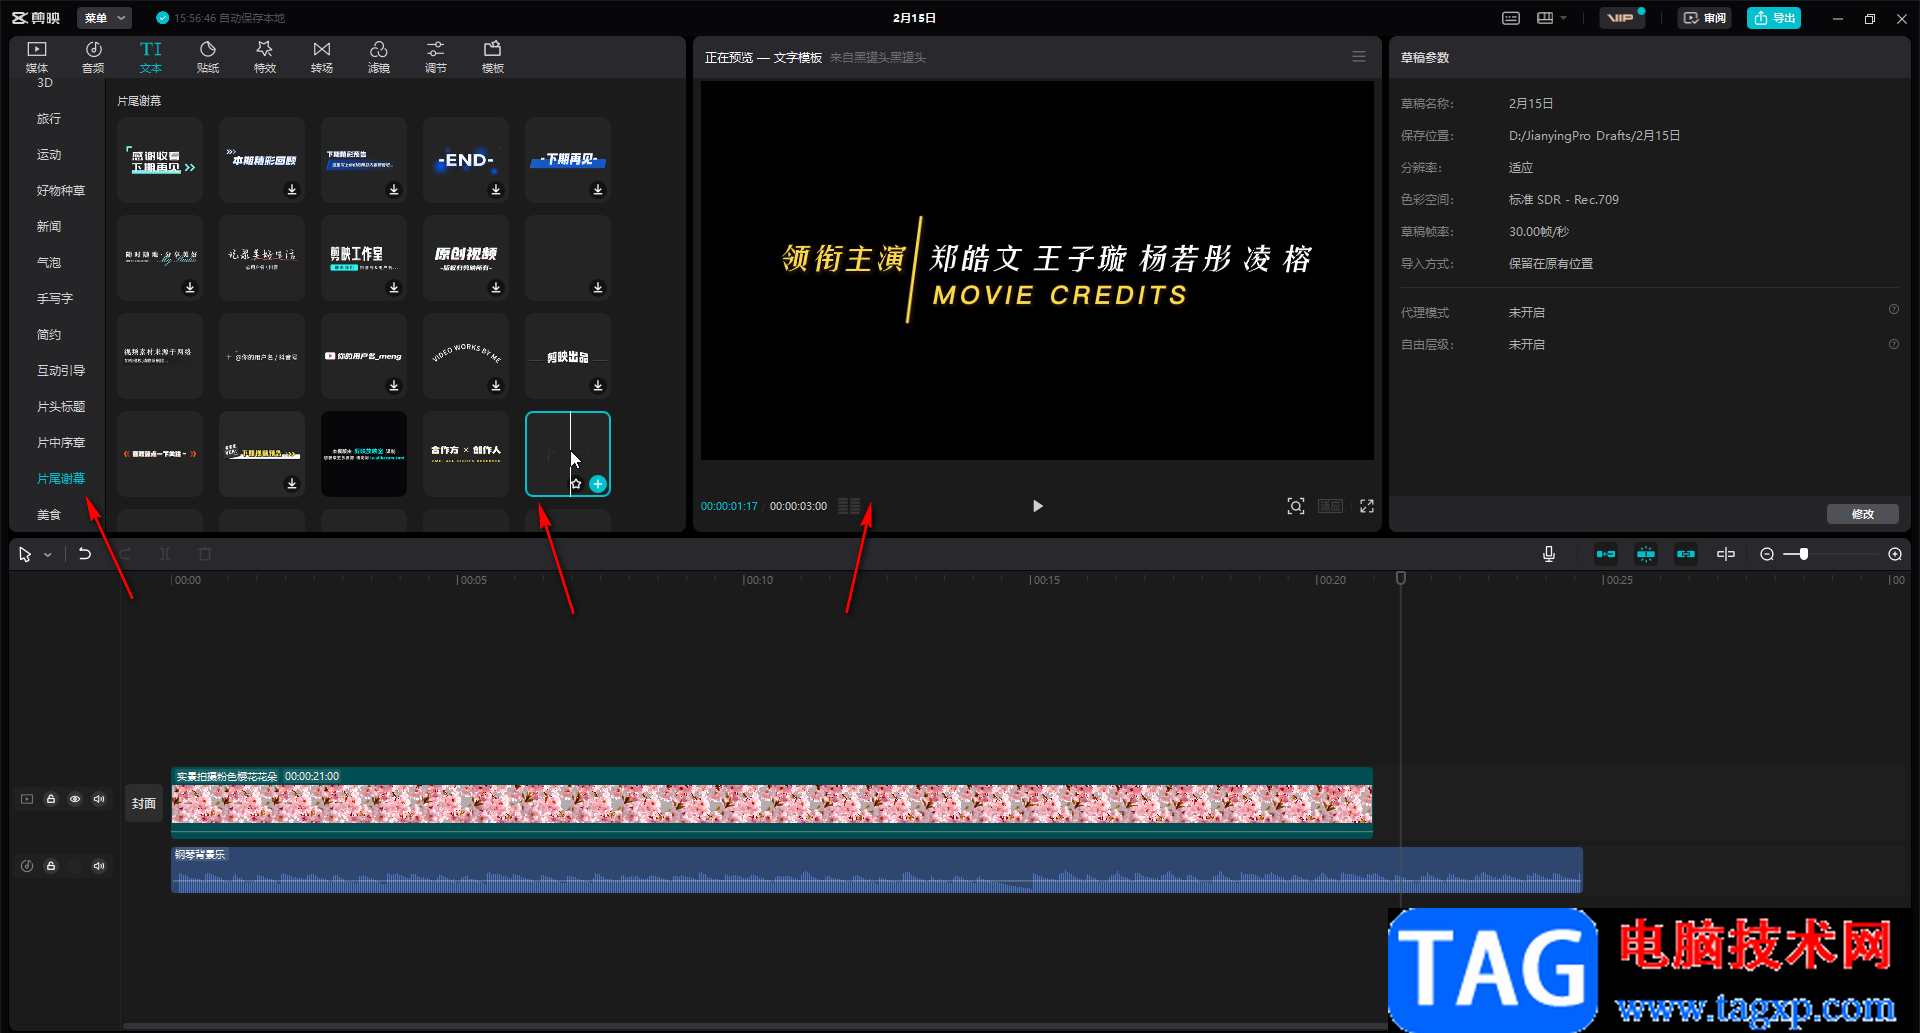Click the 修改 modify button

click(x=1863, y=514)
